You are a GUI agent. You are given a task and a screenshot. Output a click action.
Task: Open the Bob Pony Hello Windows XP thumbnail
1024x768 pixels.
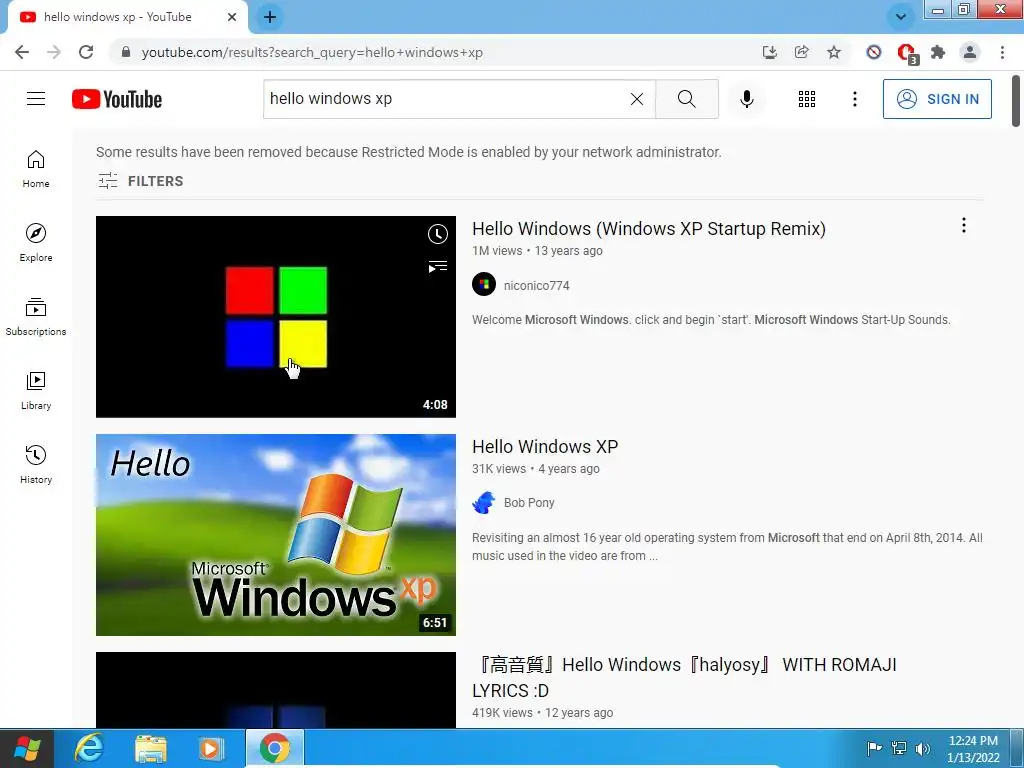(x=276, y=535)
